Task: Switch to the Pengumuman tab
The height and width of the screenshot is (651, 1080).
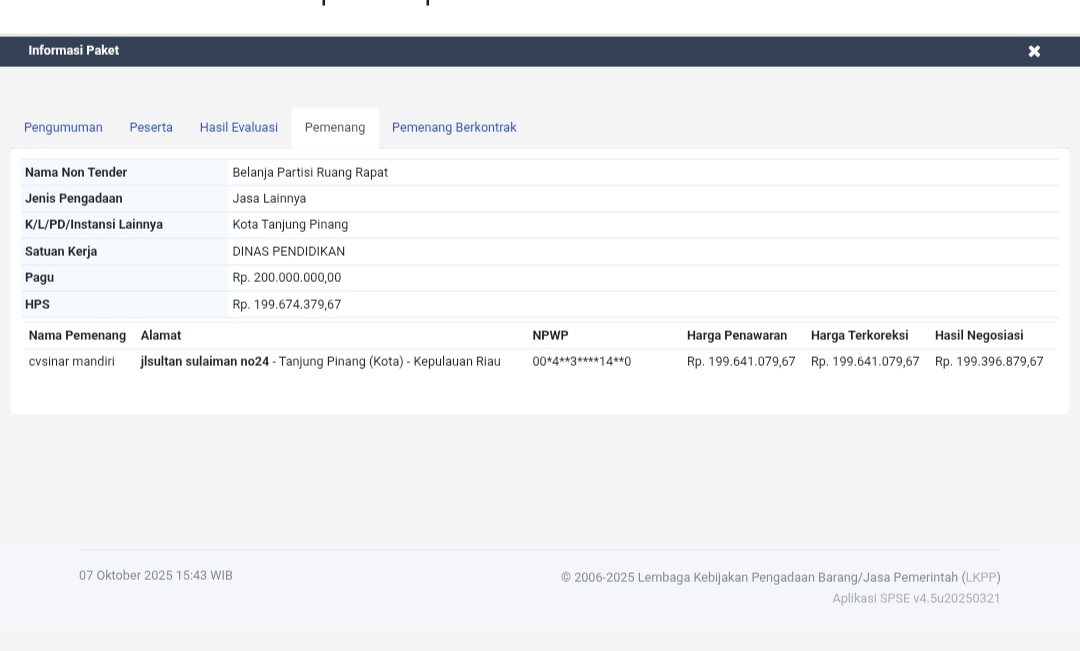Action: point(63,128)
